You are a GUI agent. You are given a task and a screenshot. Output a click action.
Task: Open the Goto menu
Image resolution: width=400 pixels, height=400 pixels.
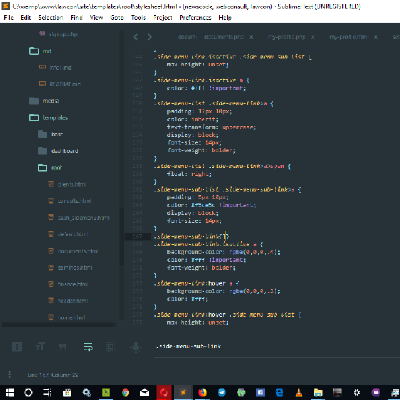(117, 17)
